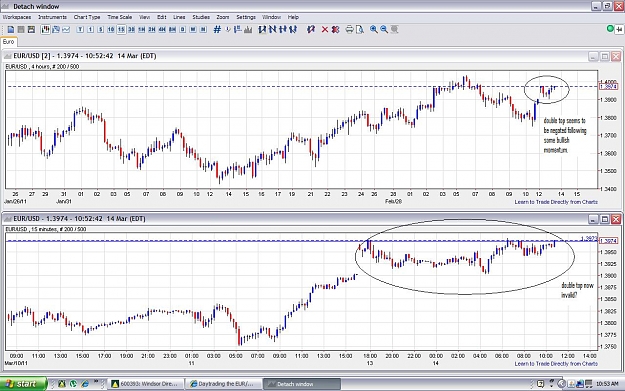Viewport: 625px width, 391px height.
Task: Select the Euro workspace tab
Action: pos(8,42)
